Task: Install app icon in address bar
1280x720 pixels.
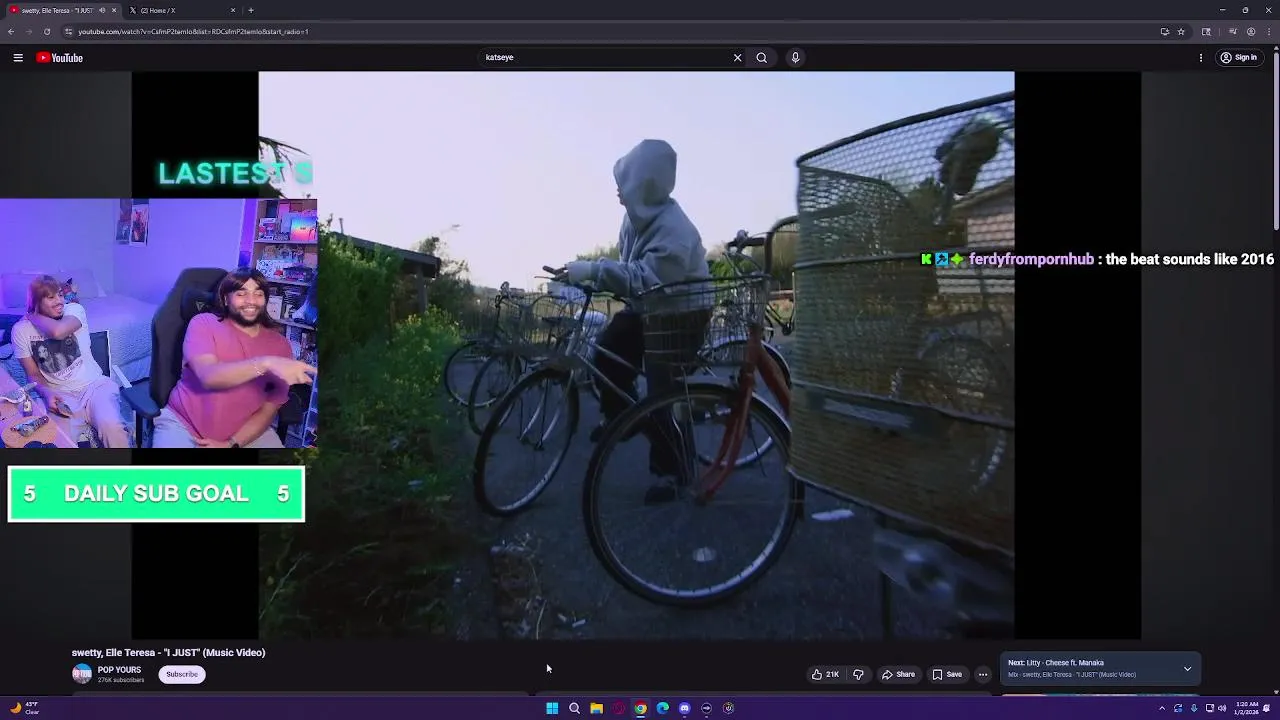Action: point(1164,32)
